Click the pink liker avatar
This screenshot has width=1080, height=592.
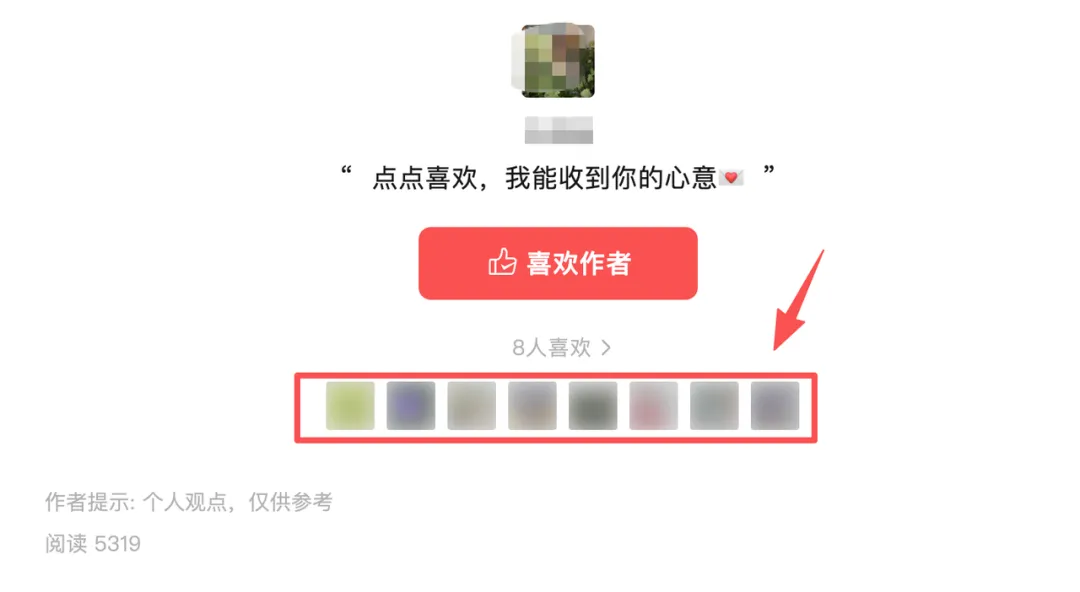click(654, 406)
